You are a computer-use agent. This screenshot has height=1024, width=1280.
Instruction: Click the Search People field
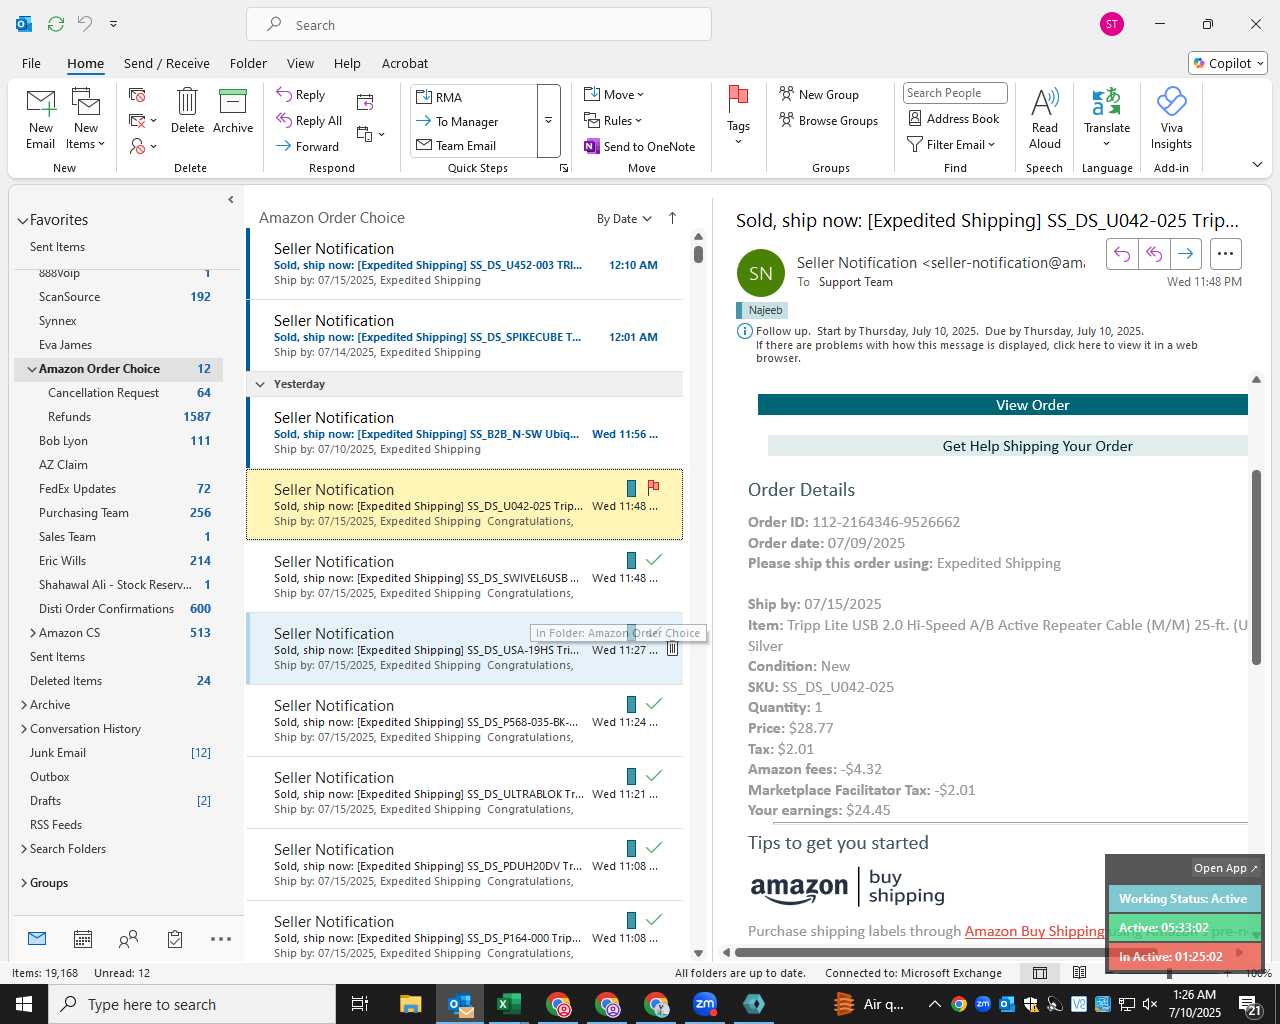coord(954,93)
